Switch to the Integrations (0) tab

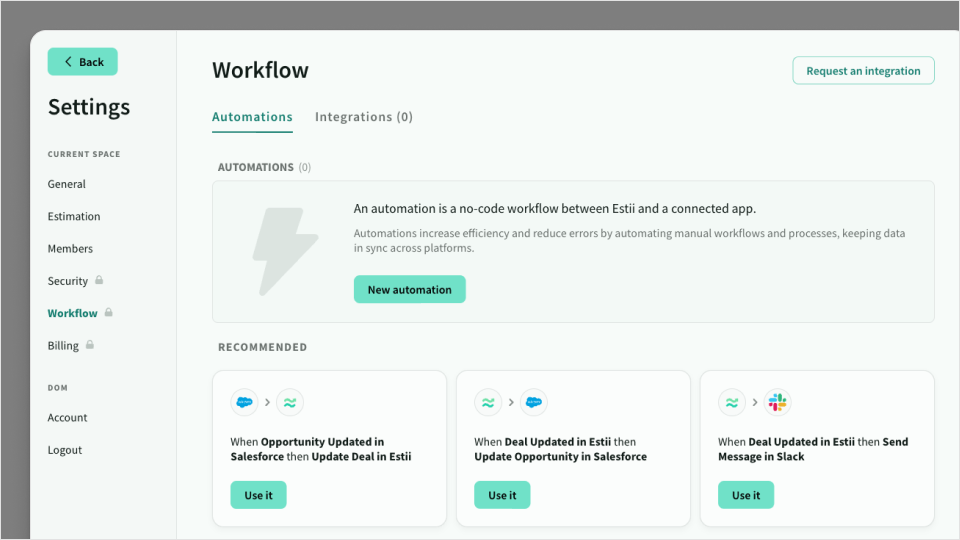(364, 117)
